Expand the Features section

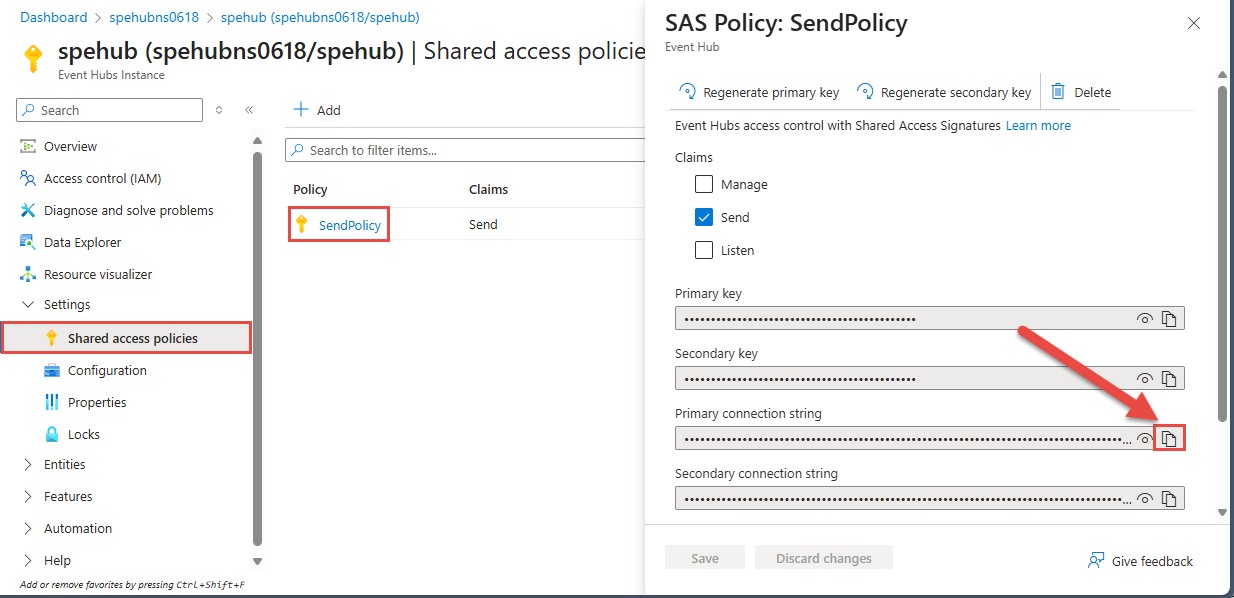pos(27,496)
